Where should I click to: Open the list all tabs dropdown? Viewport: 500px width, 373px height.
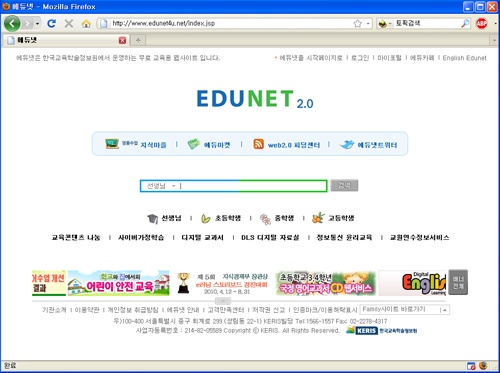(x=494, y=40)
